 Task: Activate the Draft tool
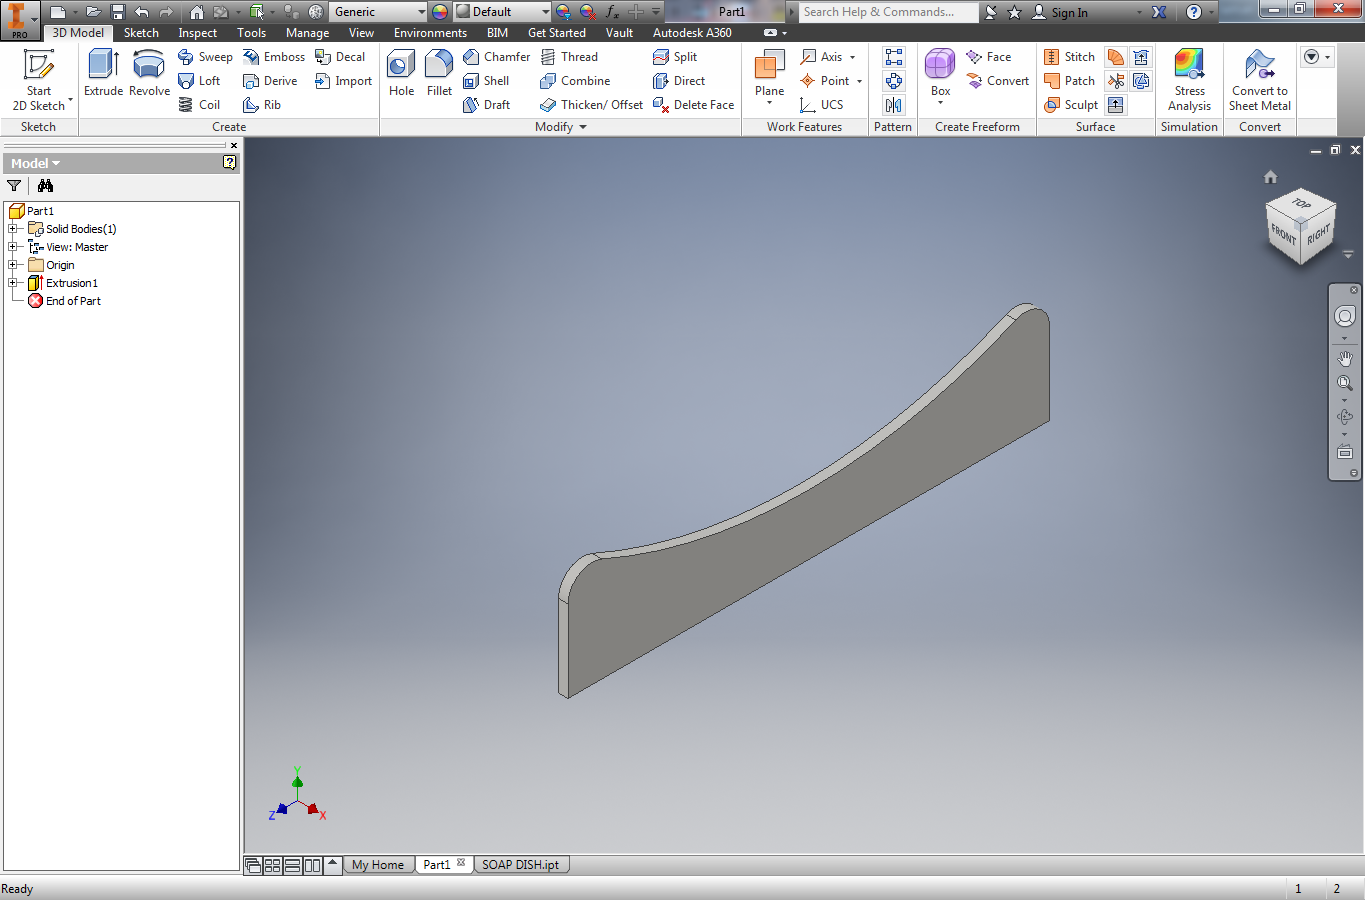(x=486, y=105)
